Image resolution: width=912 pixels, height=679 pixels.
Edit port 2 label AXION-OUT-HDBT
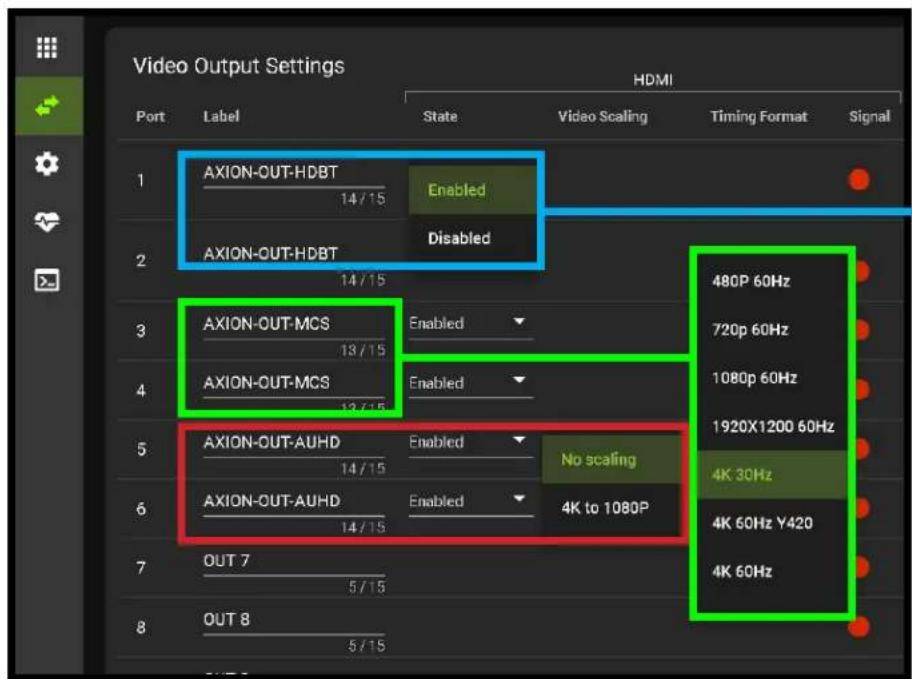pos(294,254)
